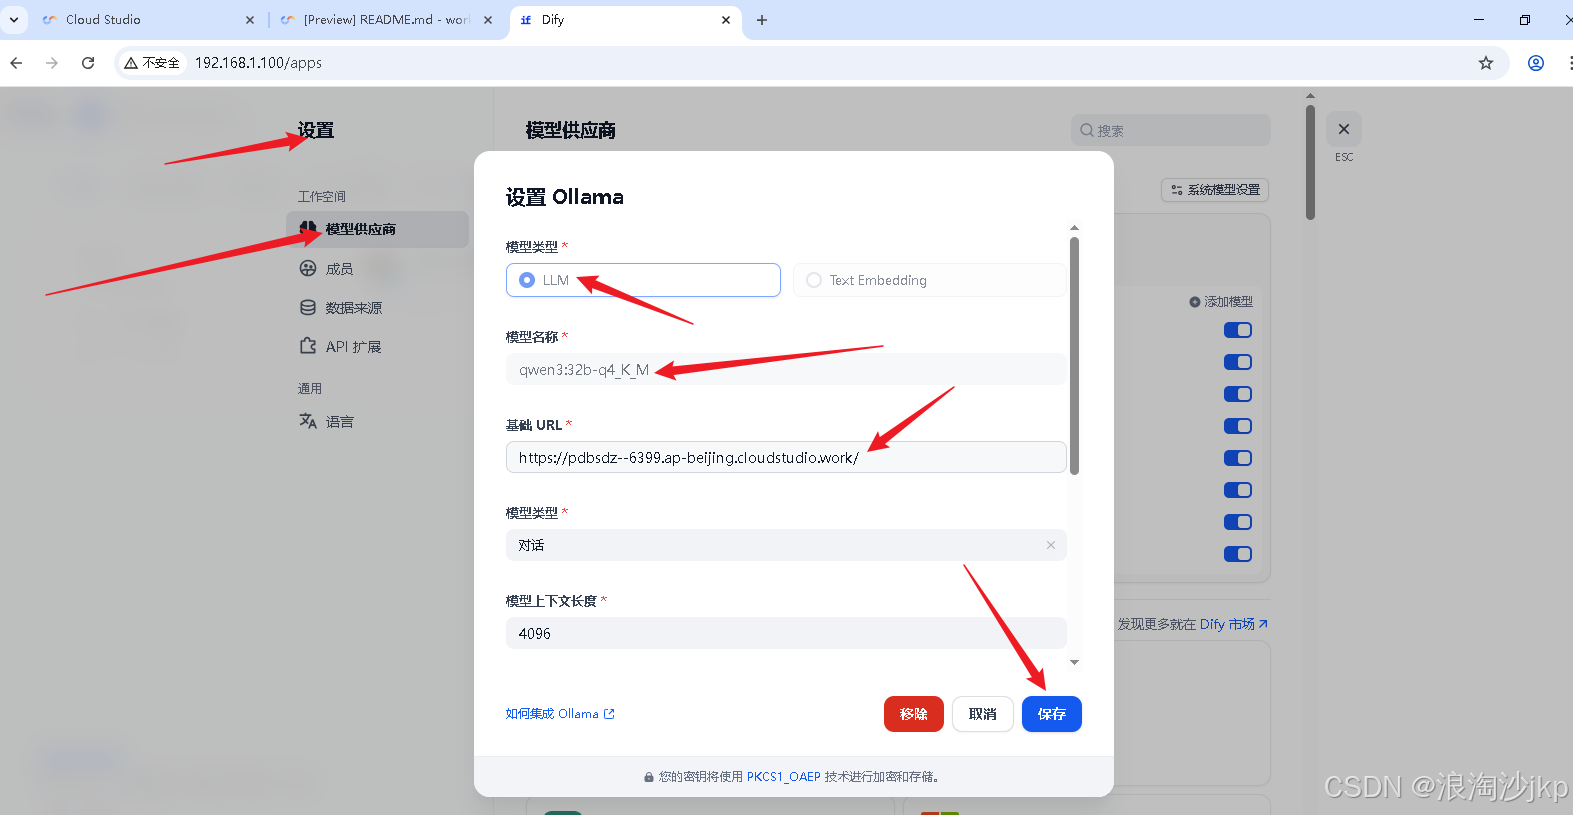
Task: Click the 模型供应商 brain icon
Action: point(308,229)
